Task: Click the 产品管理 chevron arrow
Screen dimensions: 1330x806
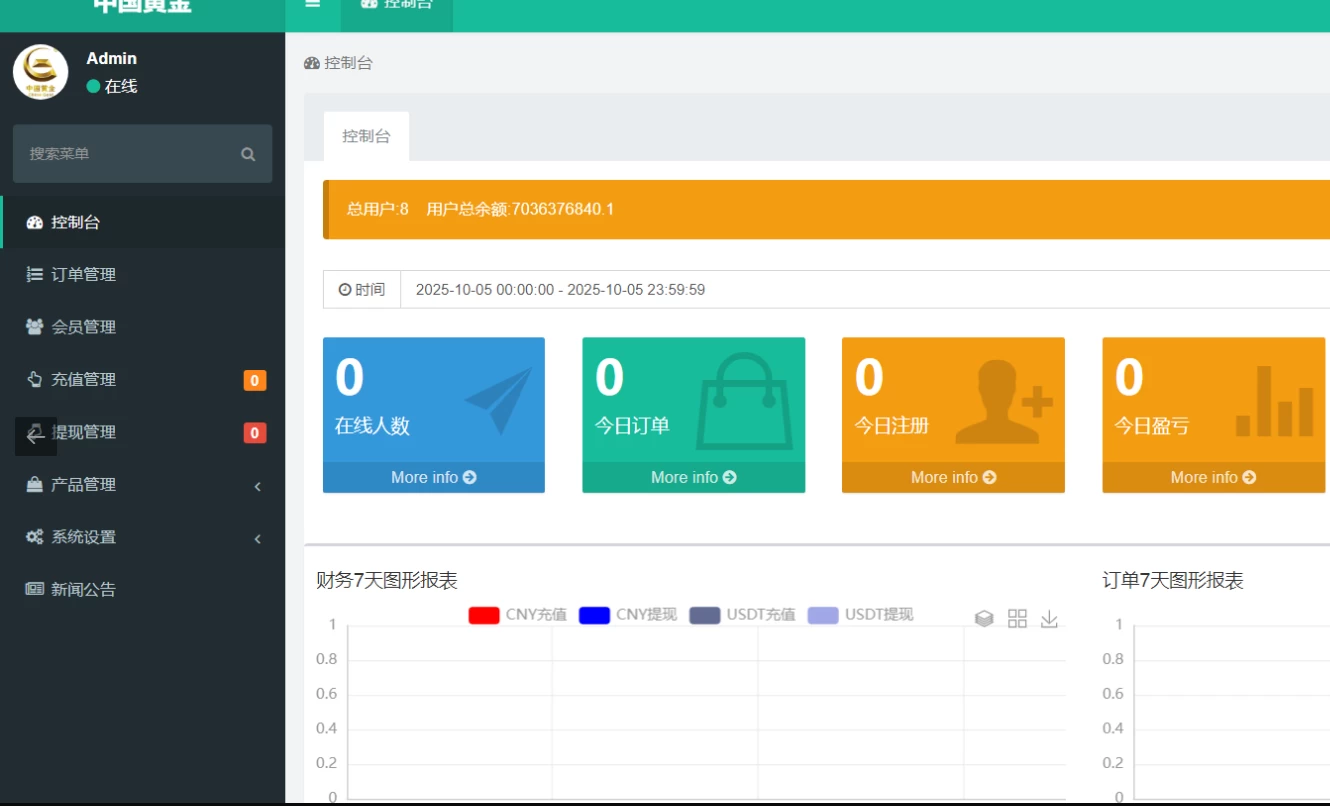Action: [258, 486]
